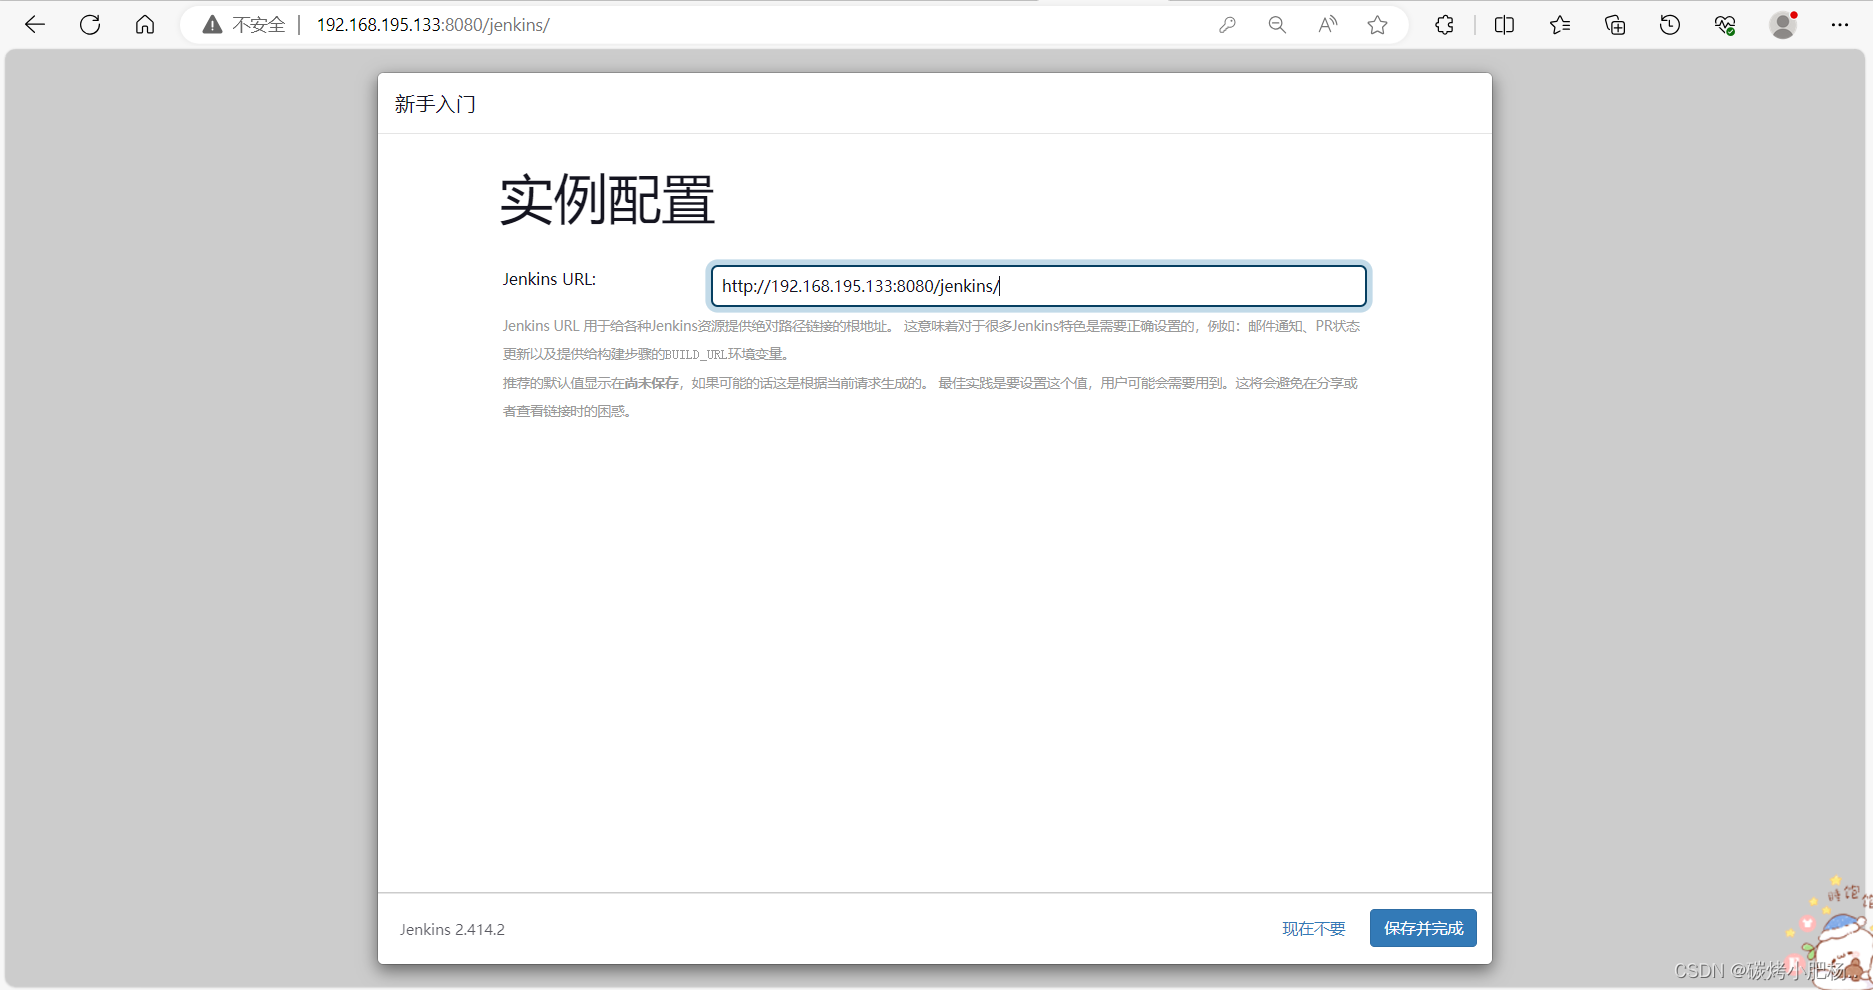
Task: Open the Settings and more menu
Action: point(1840,24)
